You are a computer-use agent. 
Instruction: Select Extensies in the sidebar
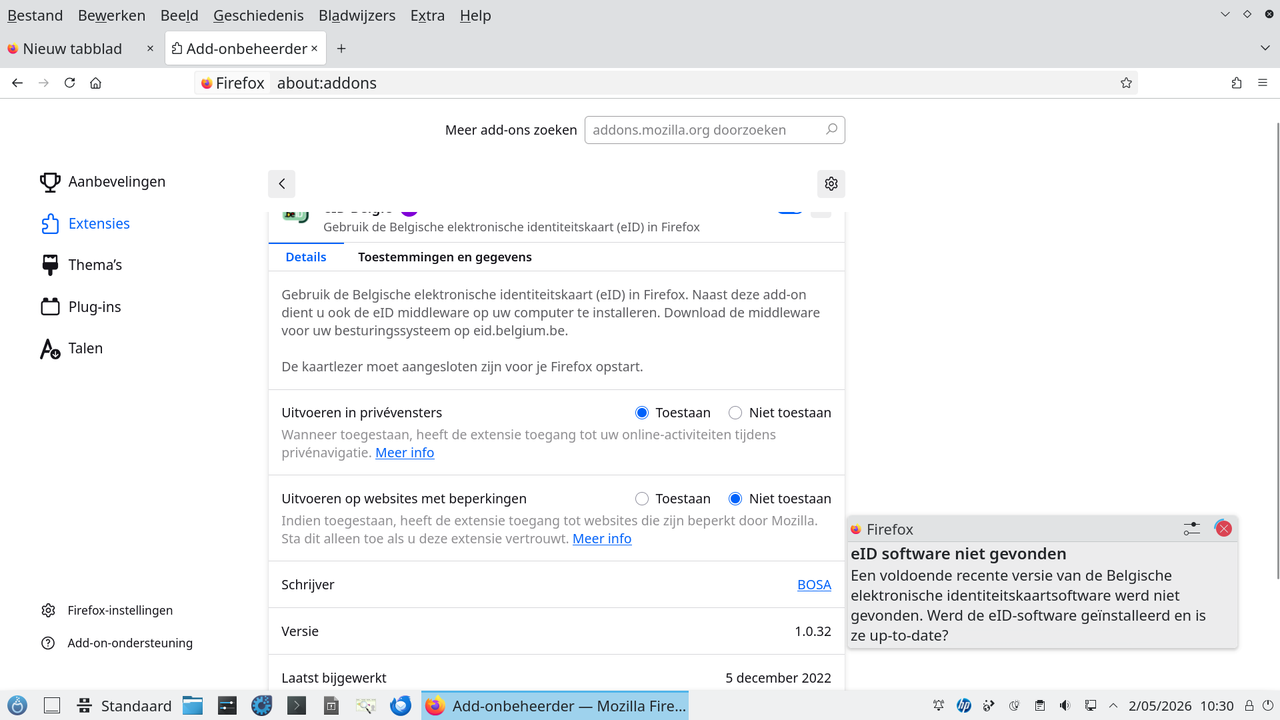[85, 224]
